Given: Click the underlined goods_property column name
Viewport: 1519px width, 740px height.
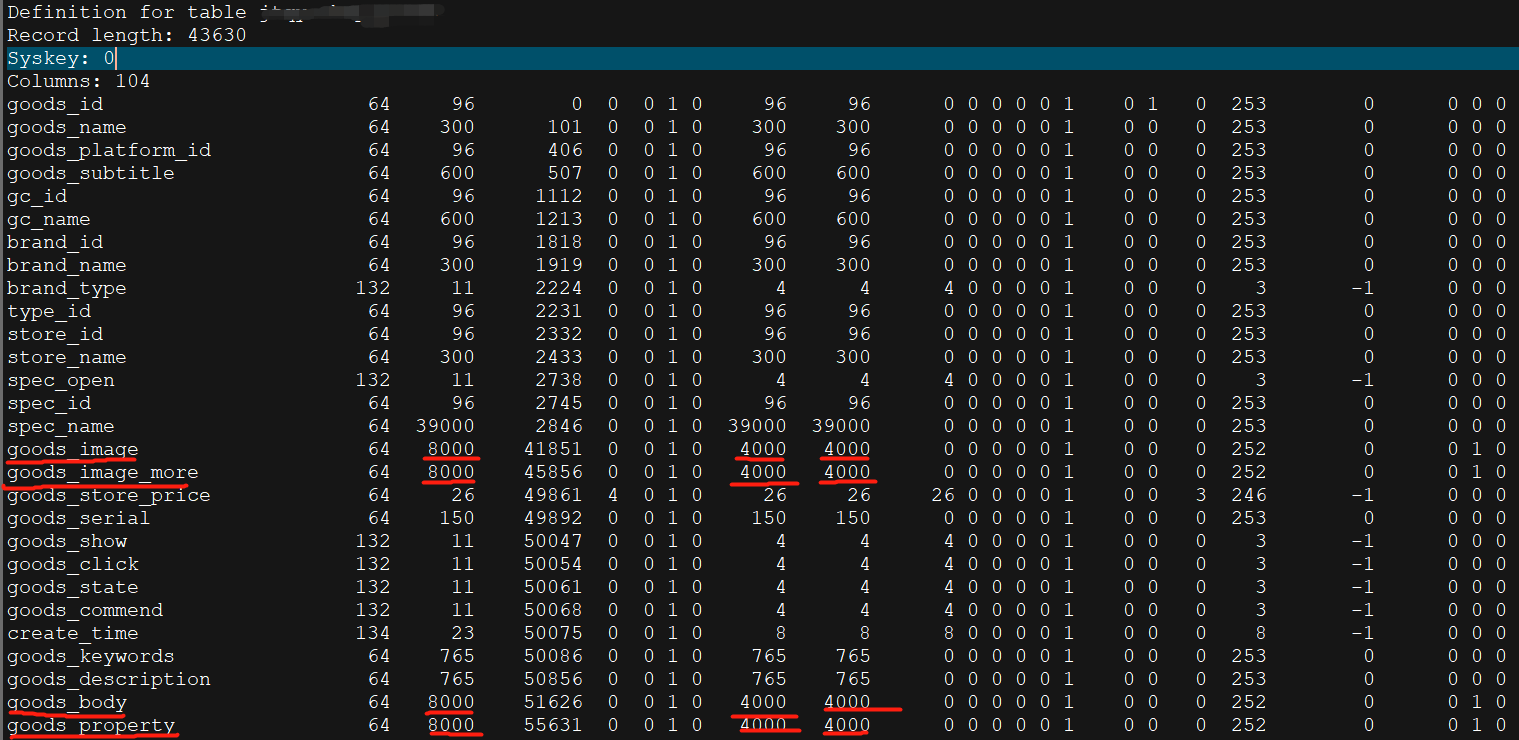Looking at the screenshot, I should pos(90,726).
